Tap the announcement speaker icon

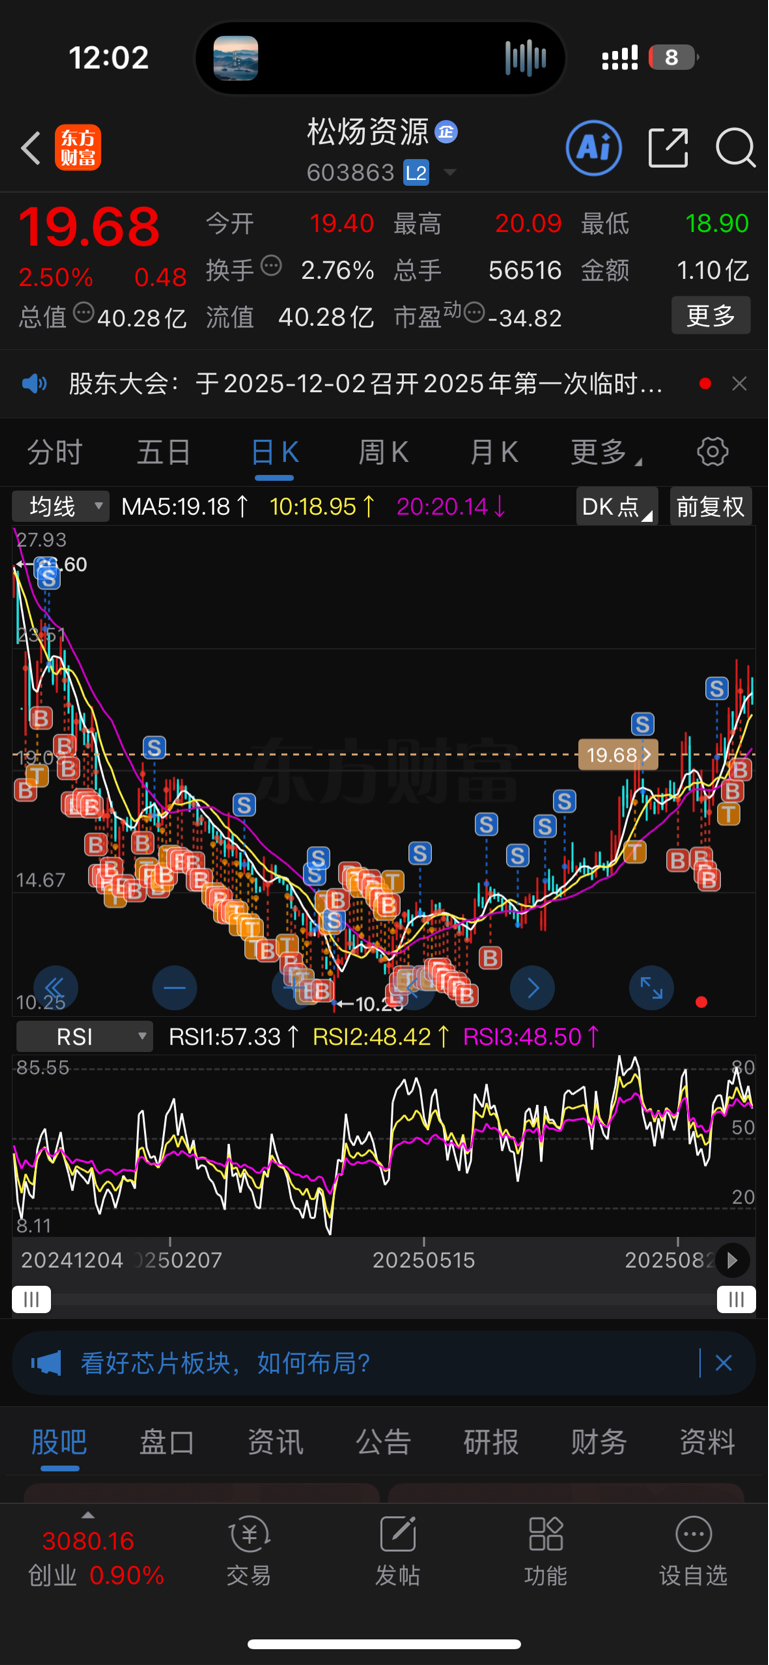click(x=35, y=384)
